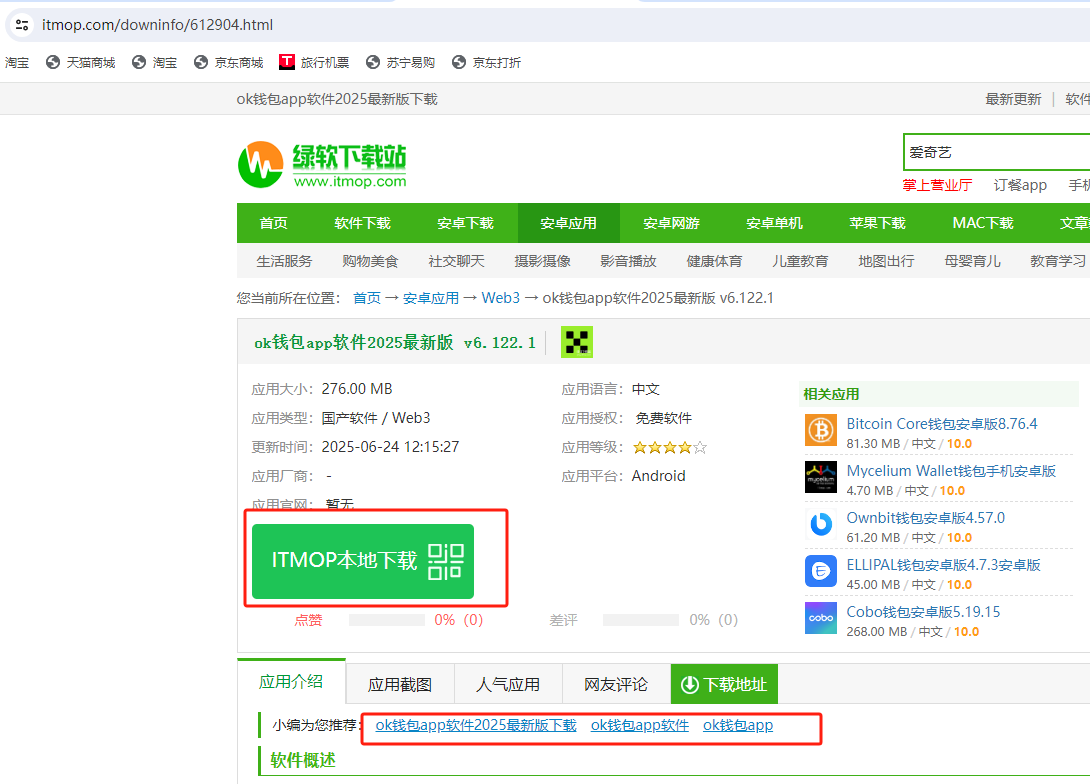
Task: Click the search field containing 爱奇艺
Action: [x=995, y=152]
